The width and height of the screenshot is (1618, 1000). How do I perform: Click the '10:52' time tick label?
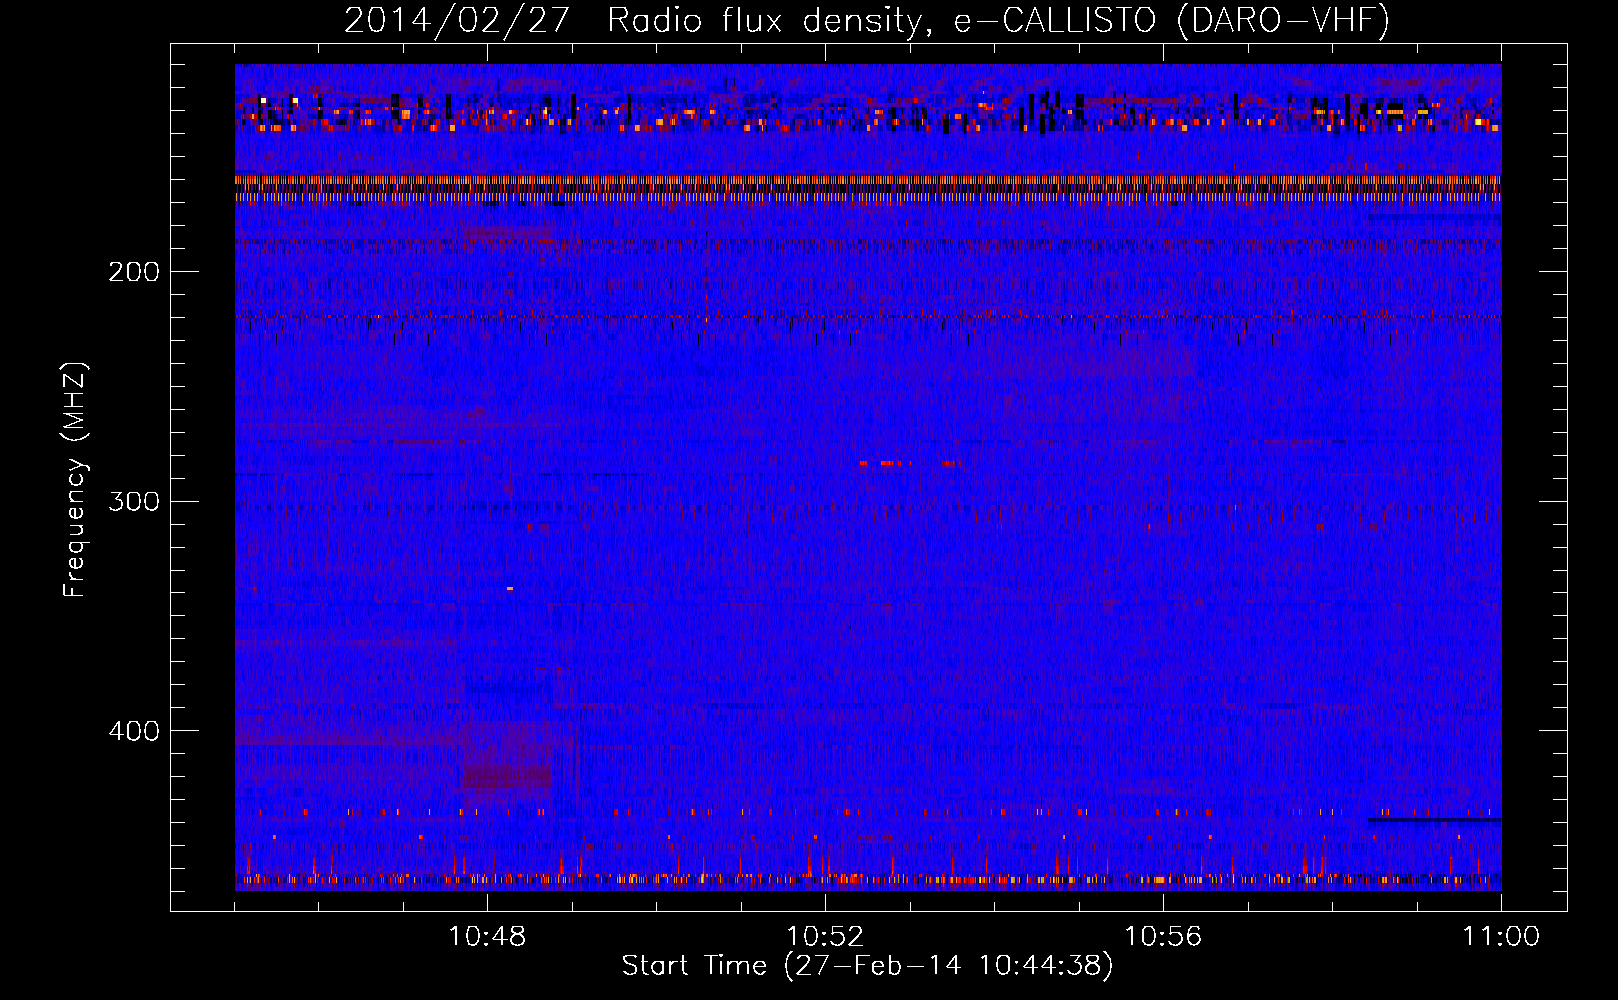(825, 937)
